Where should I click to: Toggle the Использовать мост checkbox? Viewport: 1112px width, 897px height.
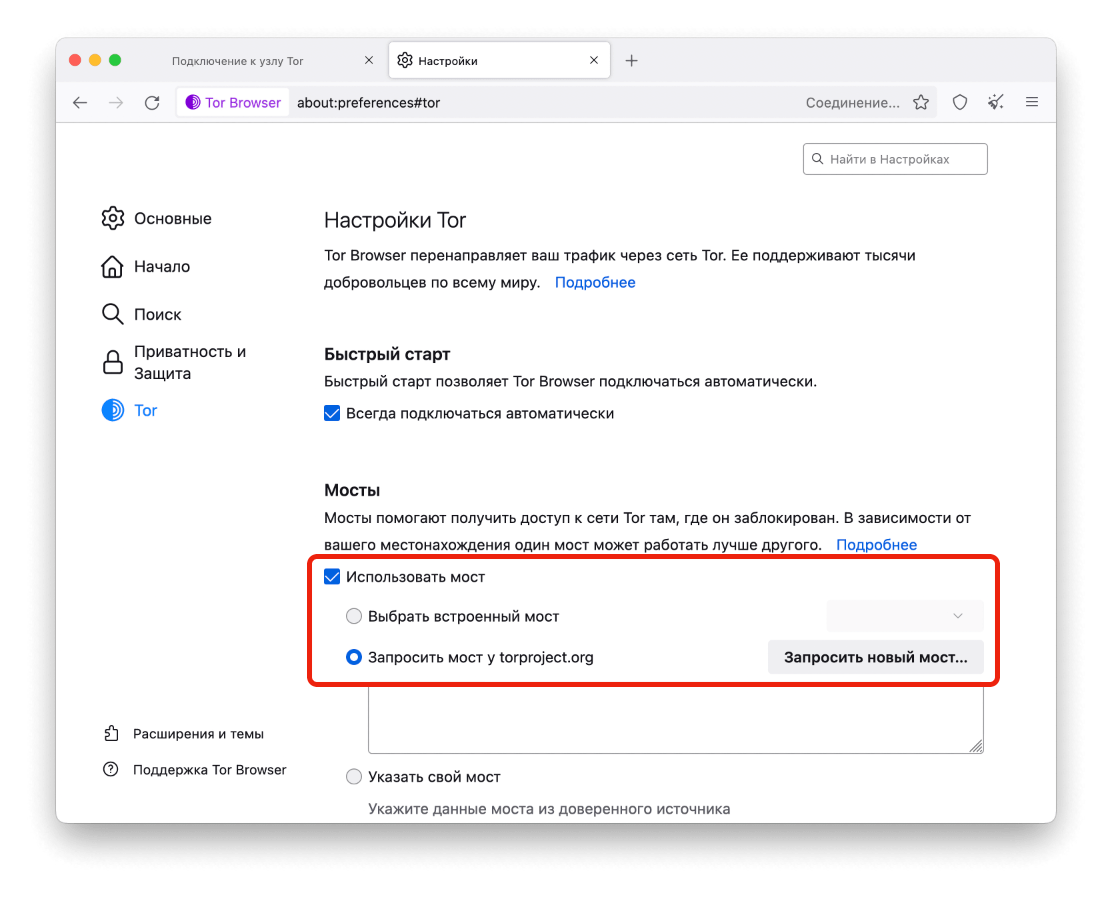331,576
